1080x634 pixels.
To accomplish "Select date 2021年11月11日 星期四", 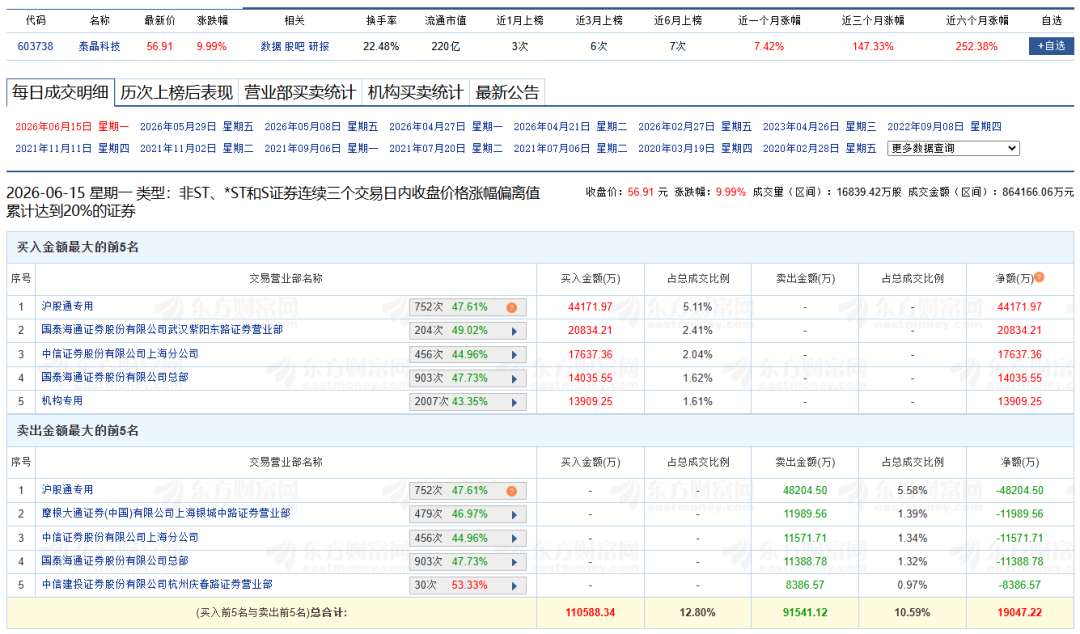I will point(72,148).
